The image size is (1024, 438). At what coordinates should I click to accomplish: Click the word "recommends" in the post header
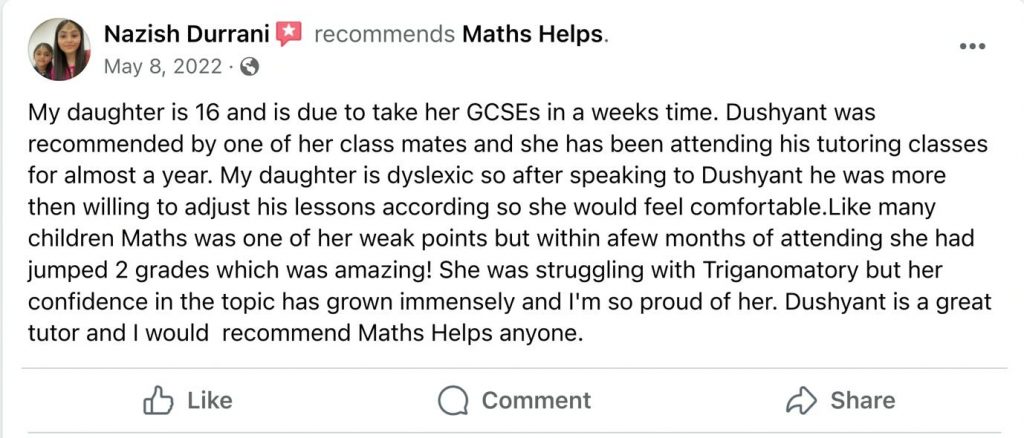tap(384, 34)
